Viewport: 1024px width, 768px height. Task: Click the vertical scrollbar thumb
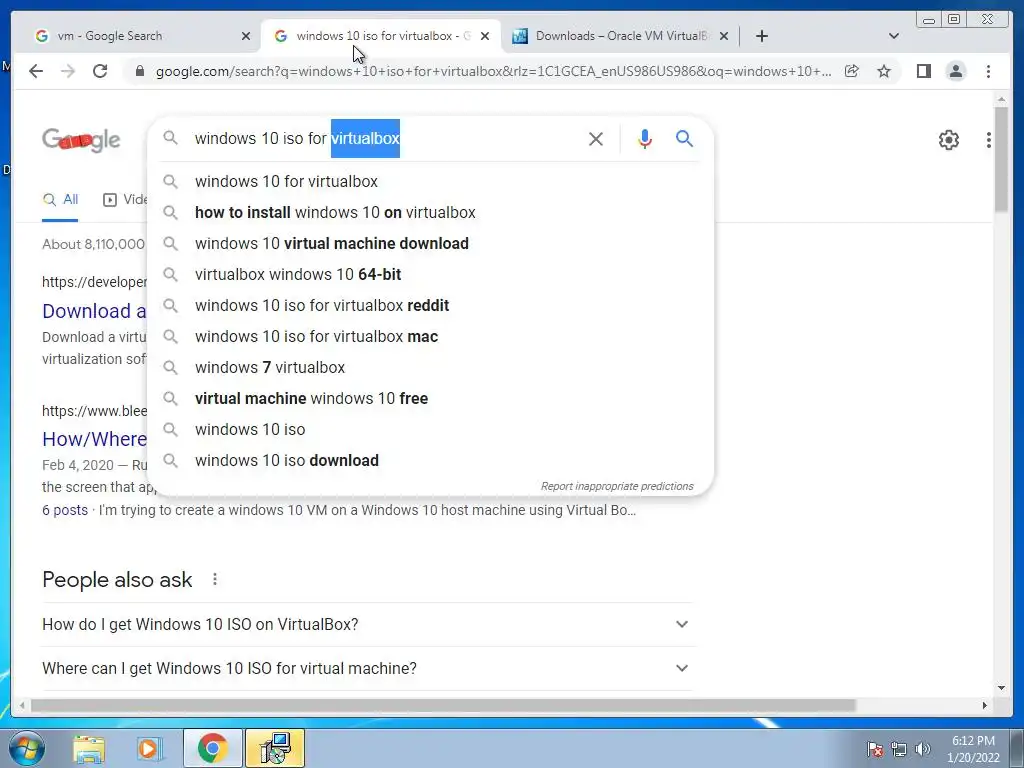click(1001, 159)
